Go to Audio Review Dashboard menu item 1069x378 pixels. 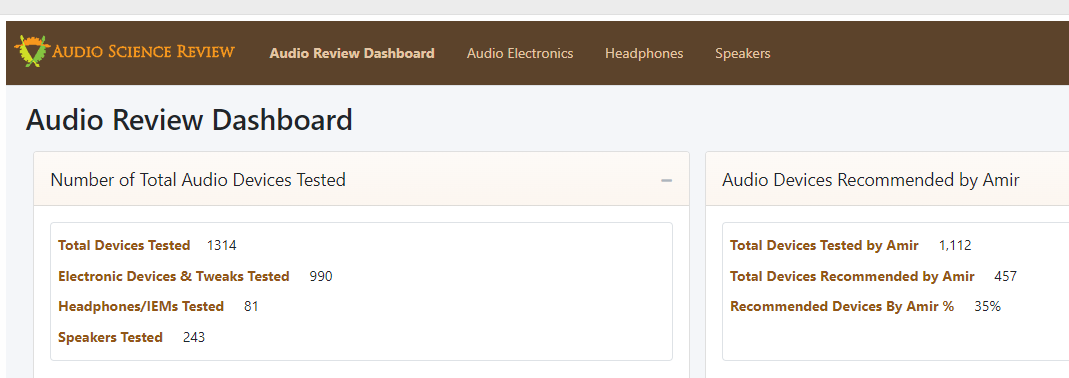[x=352, y=53]
